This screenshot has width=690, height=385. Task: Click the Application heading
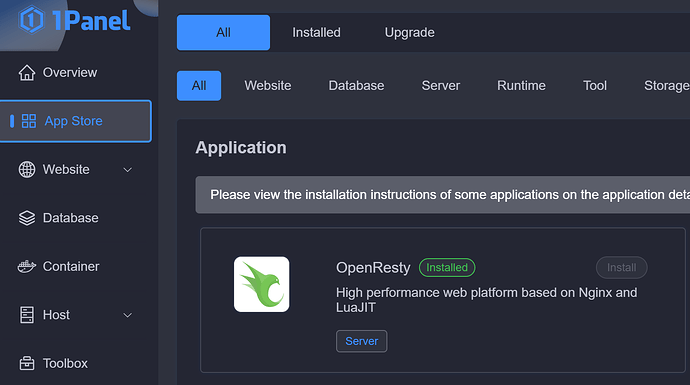click(x=241, y=147)
